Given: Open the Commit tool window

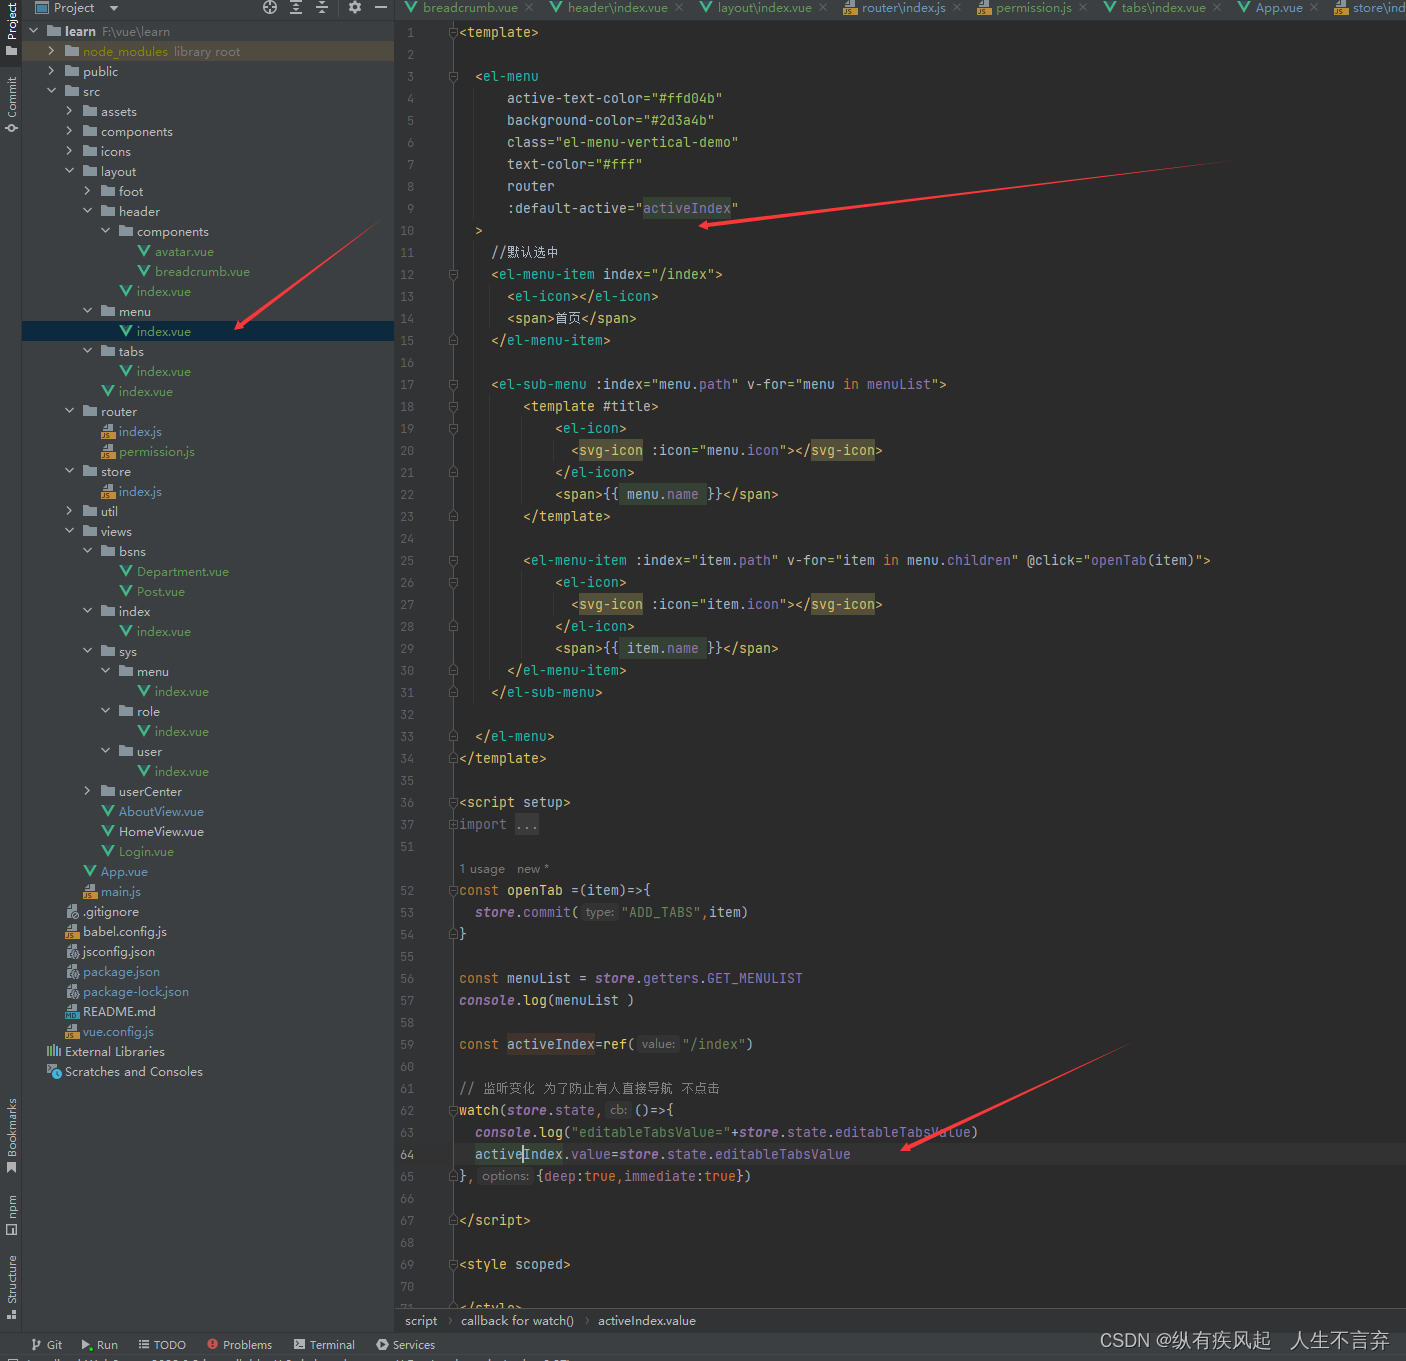Looking at the screenshot, I should 11,104.
